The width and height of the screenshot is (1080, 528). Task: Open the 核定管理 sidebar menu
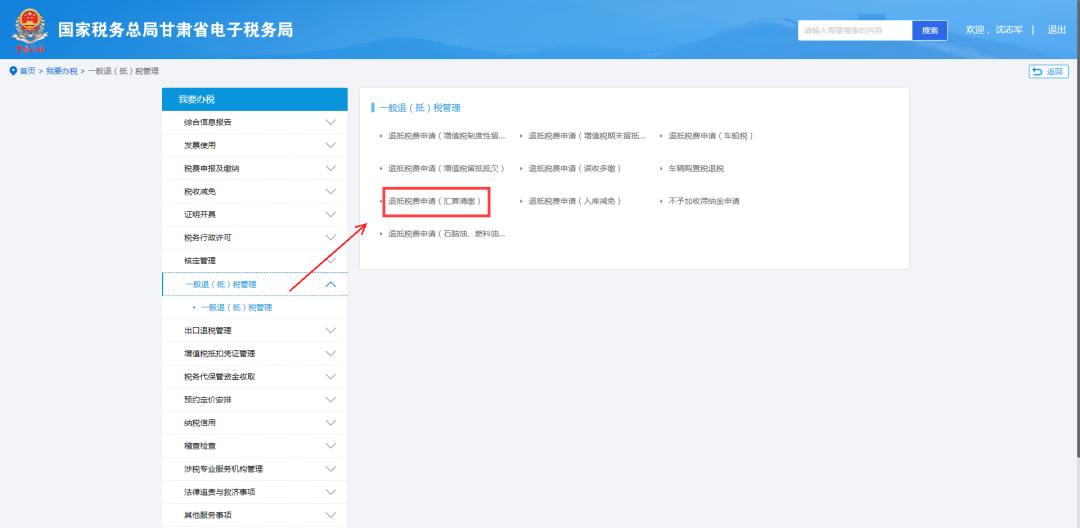click(x=255, y=261)
